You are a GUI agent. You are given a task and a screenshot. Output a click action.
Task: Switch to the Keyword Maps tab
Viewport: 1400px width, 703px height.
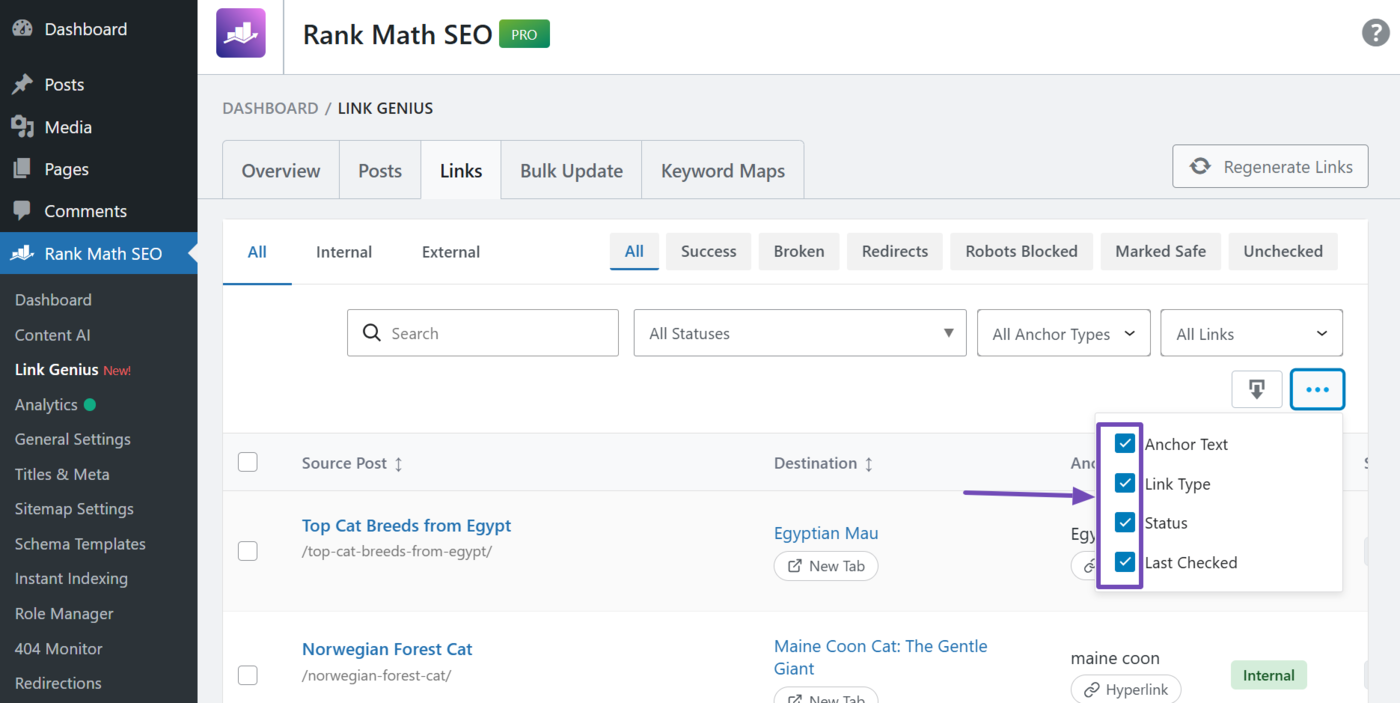coord(722,171)
